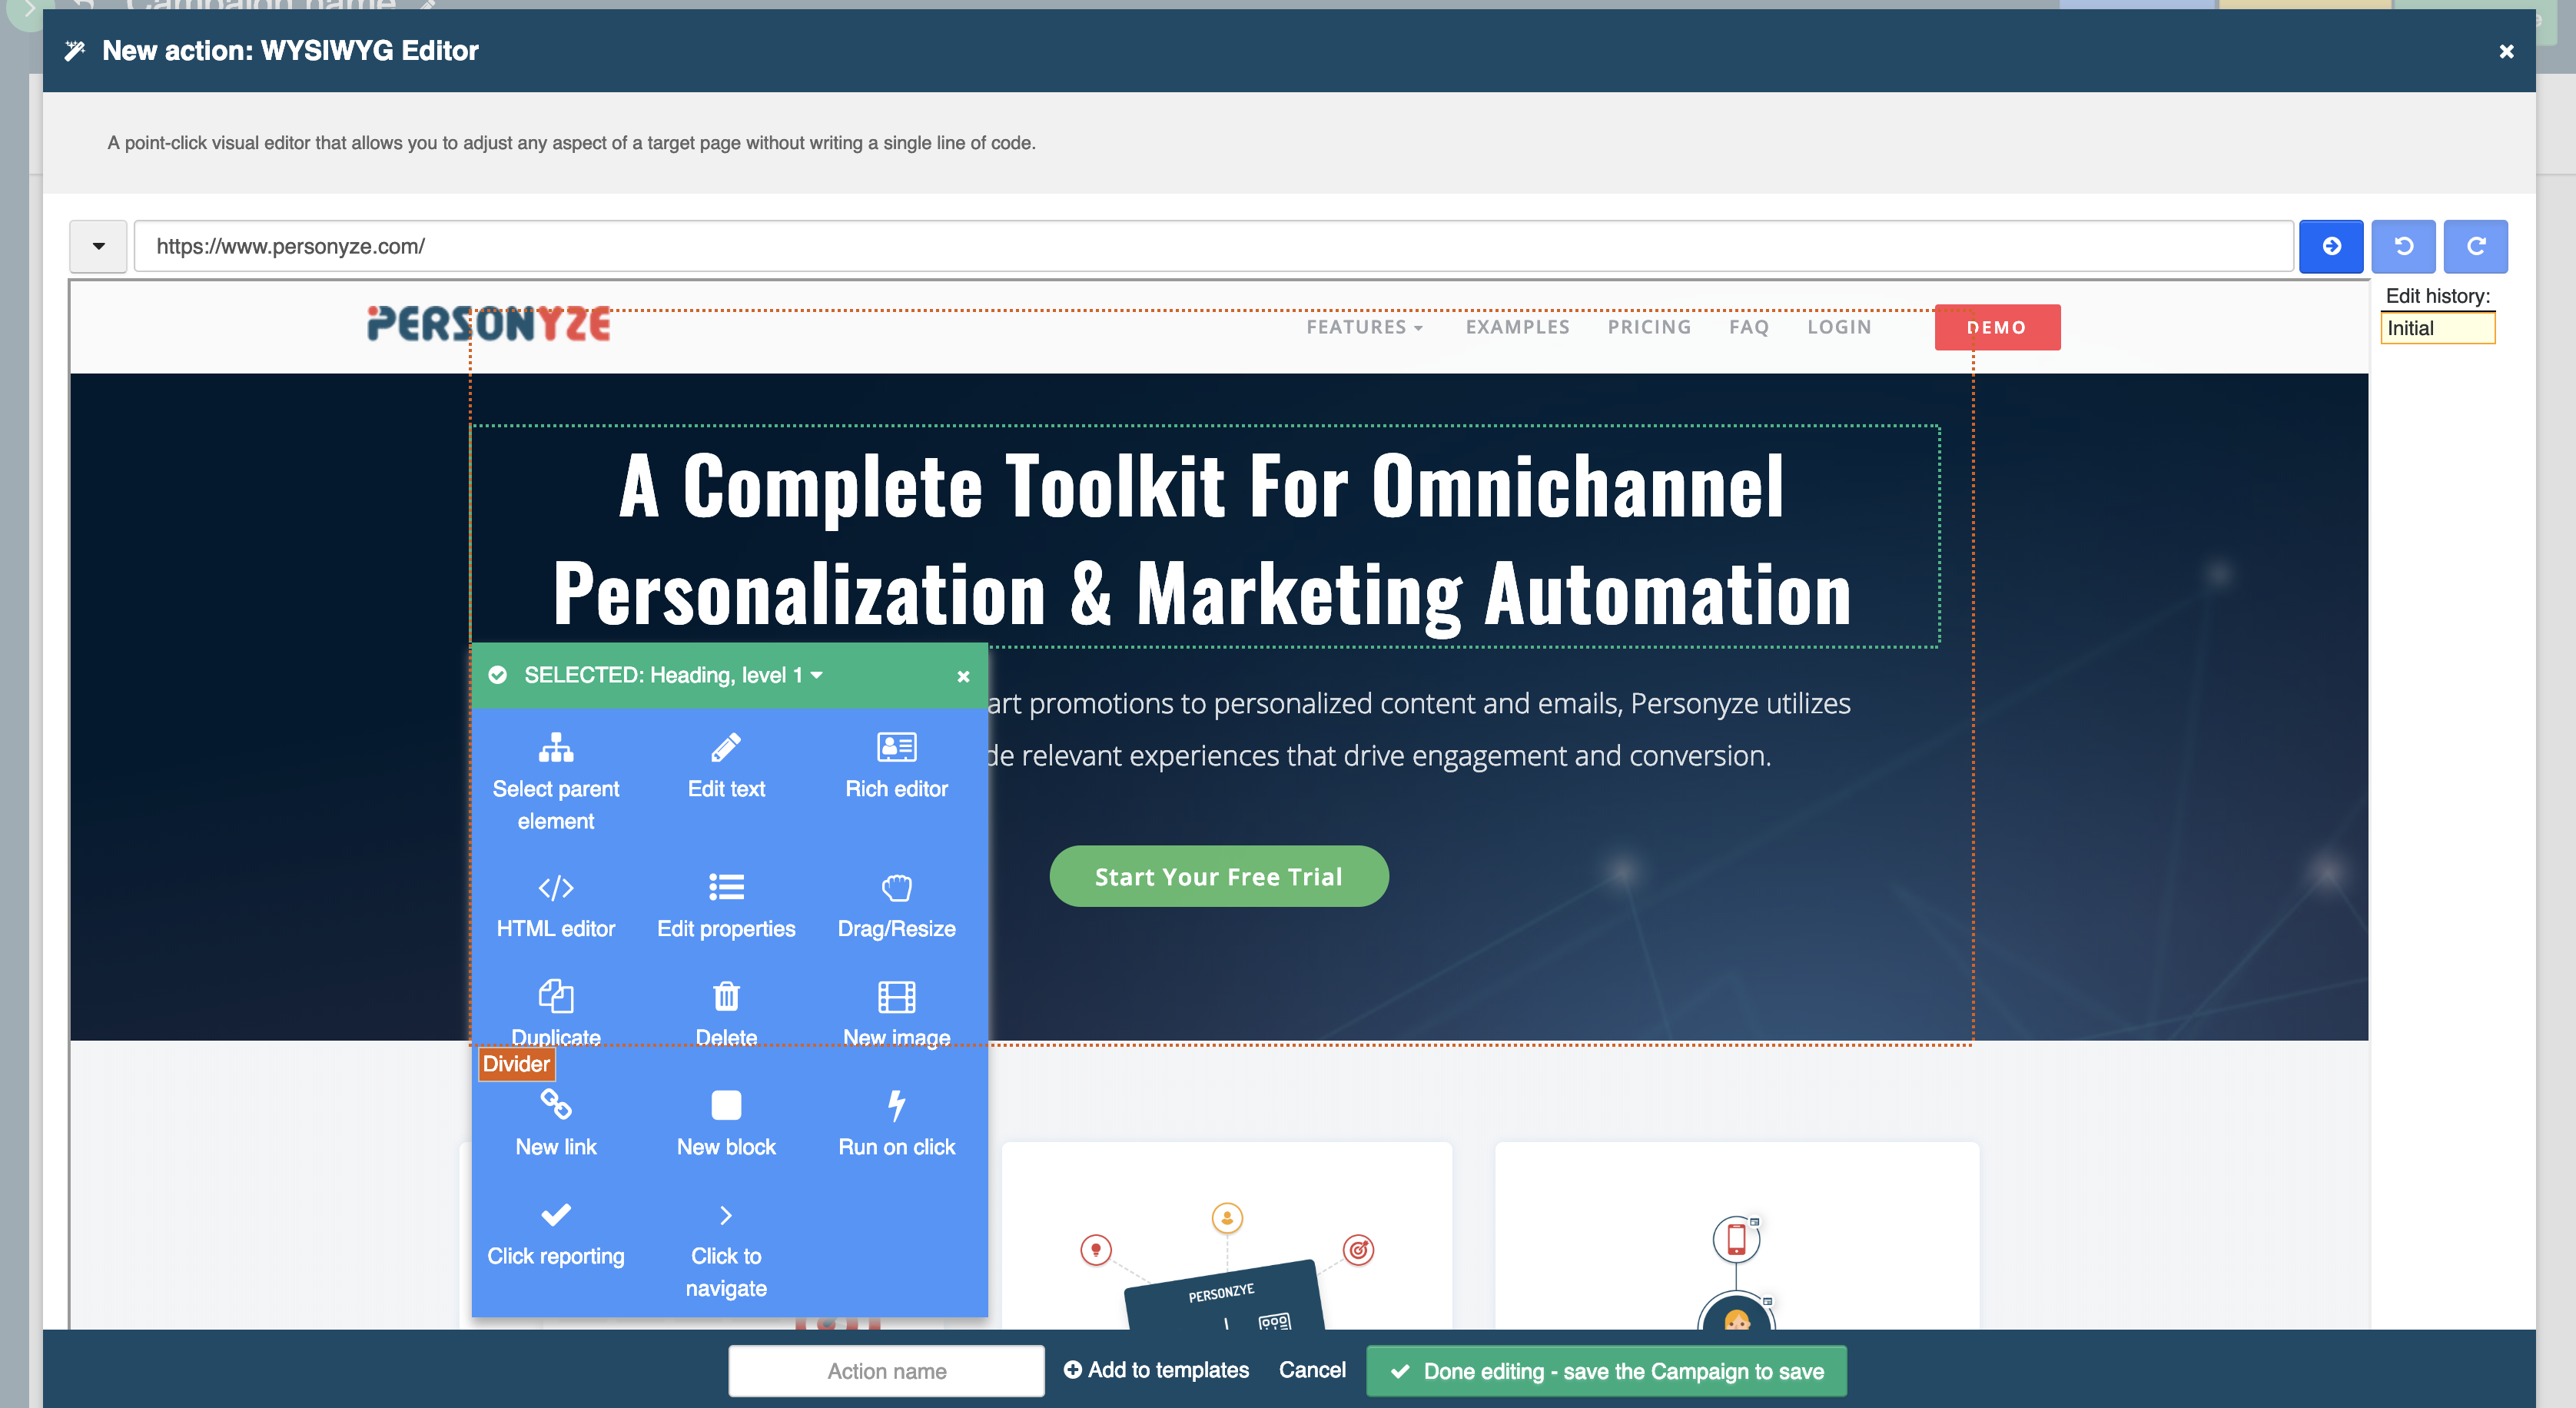This screenshot has height=1408, width=2576.
Task: Click the Personalization & Marketing Automation heading line
Action: pos(1201,594)
